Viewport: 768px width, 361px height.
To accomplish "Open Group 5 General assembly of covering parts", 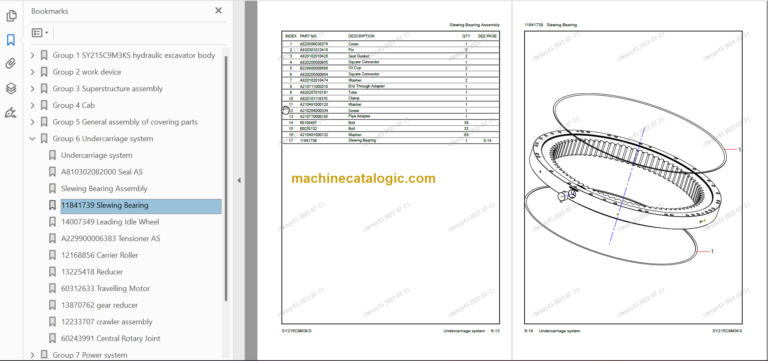I will click(125, 122).
